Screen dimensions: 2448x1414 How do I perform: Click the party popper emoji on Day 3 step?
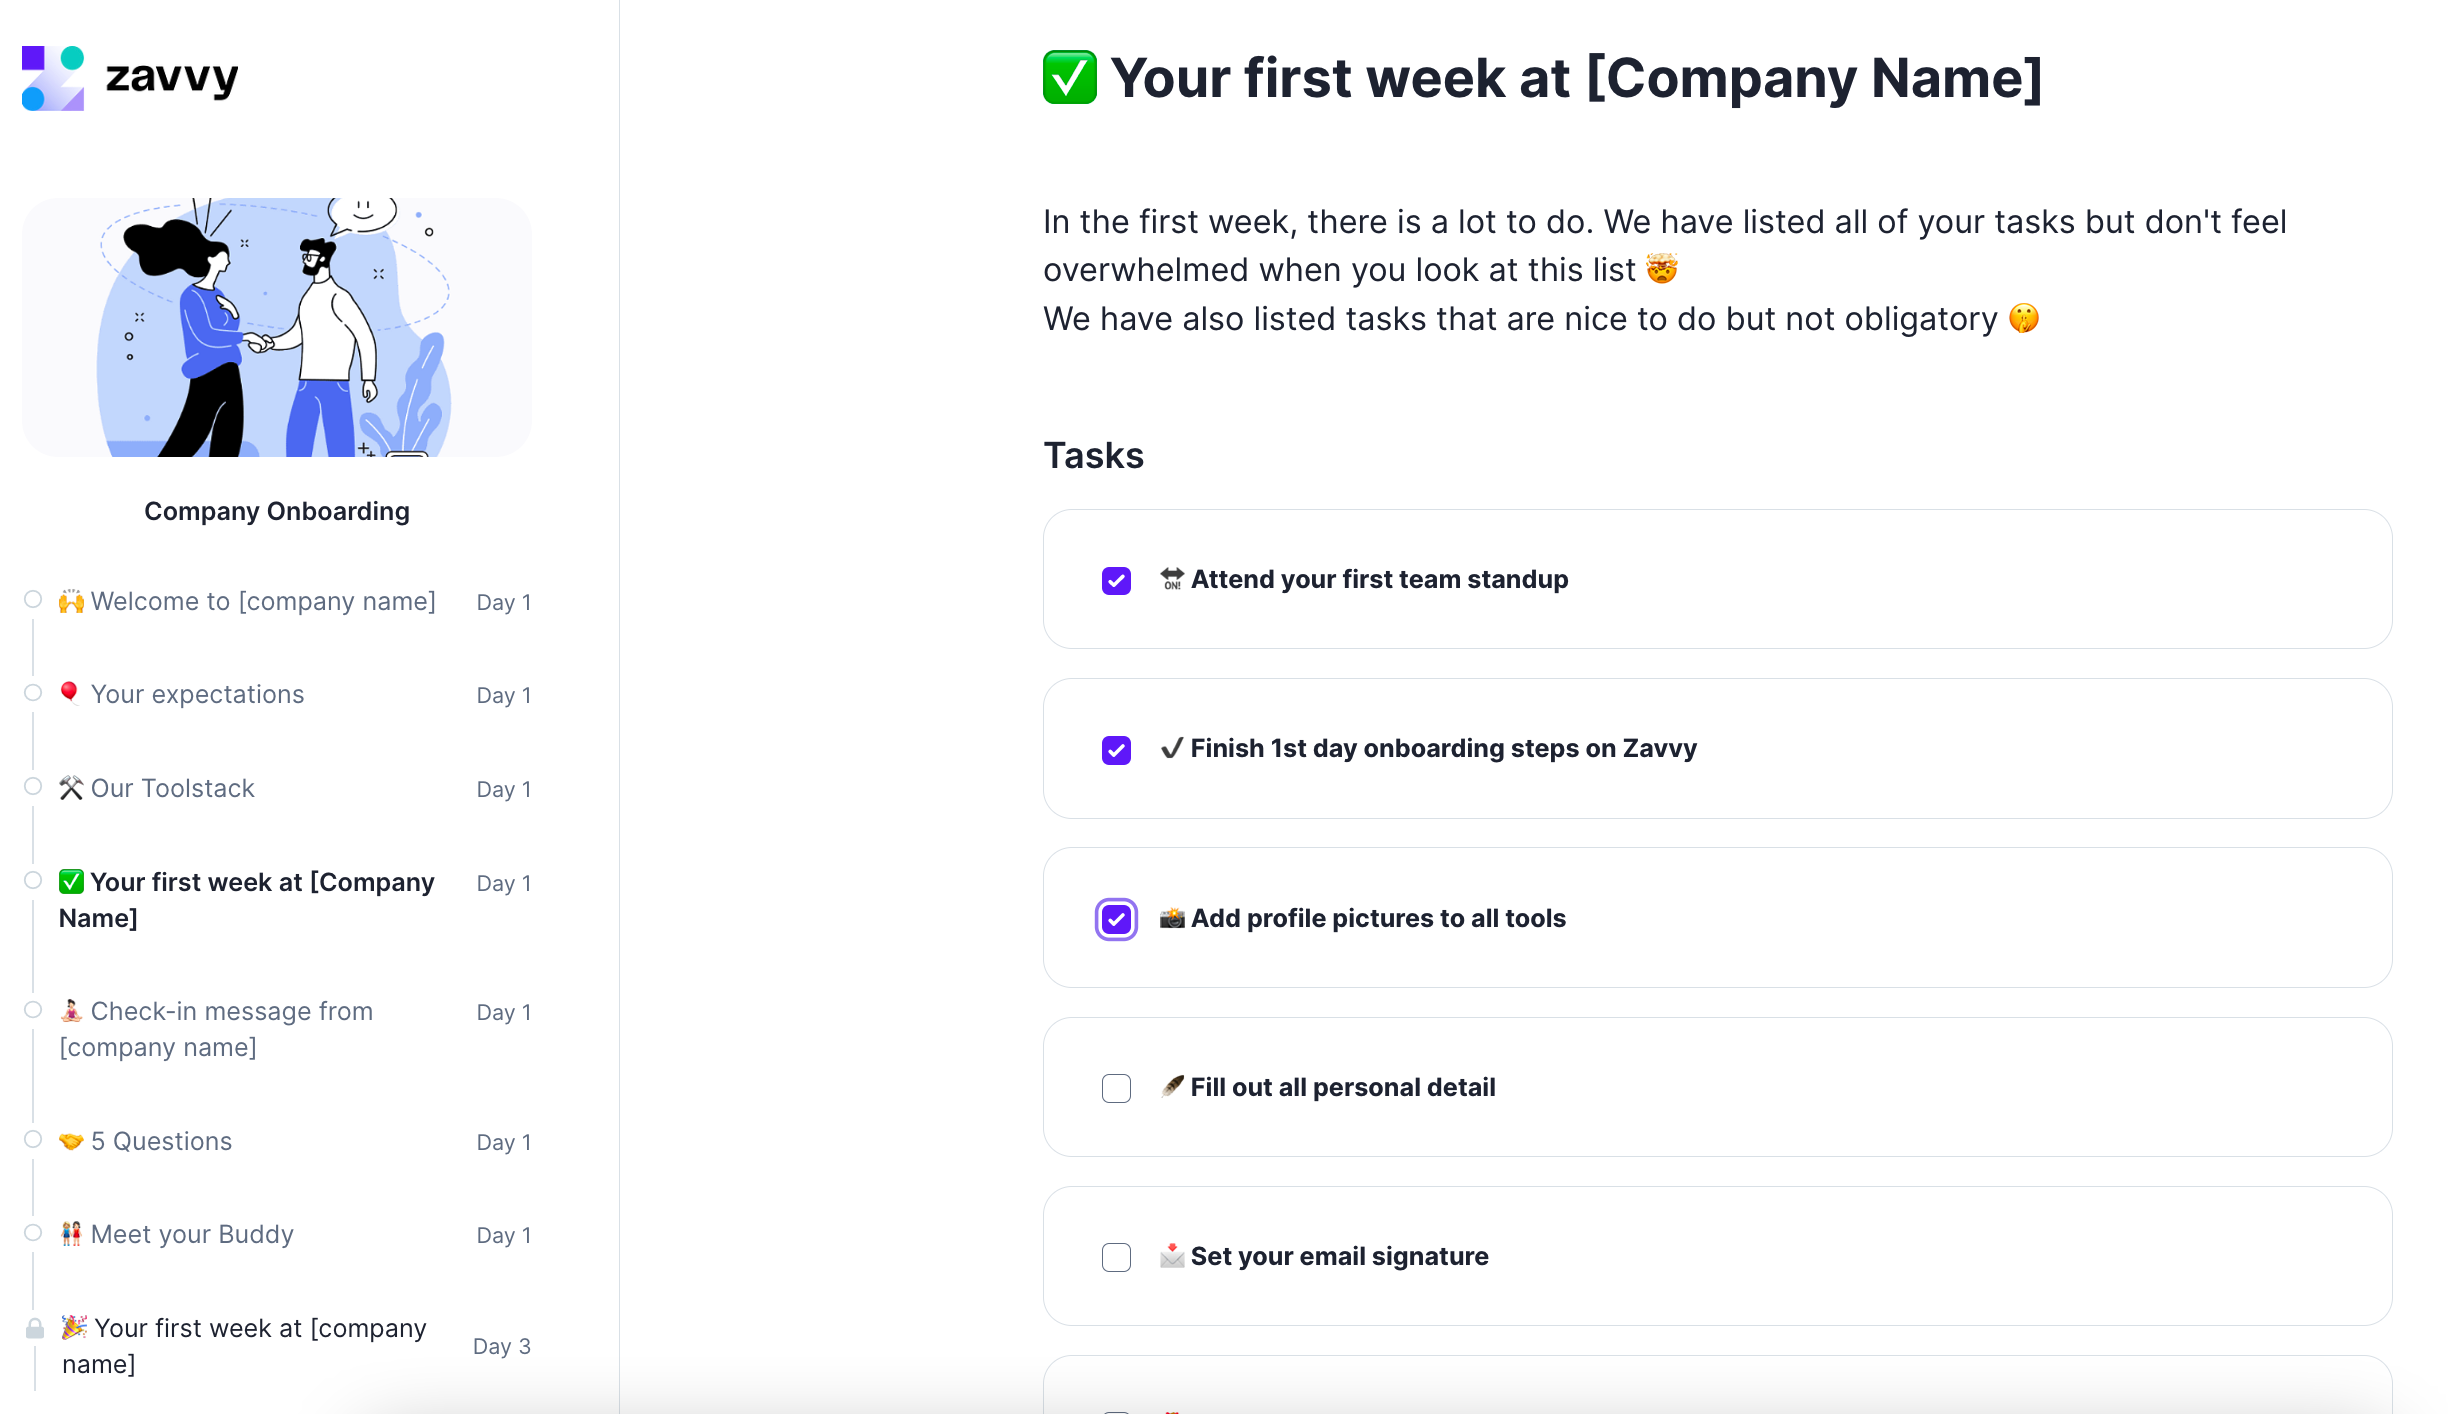tap(74, 1328)
